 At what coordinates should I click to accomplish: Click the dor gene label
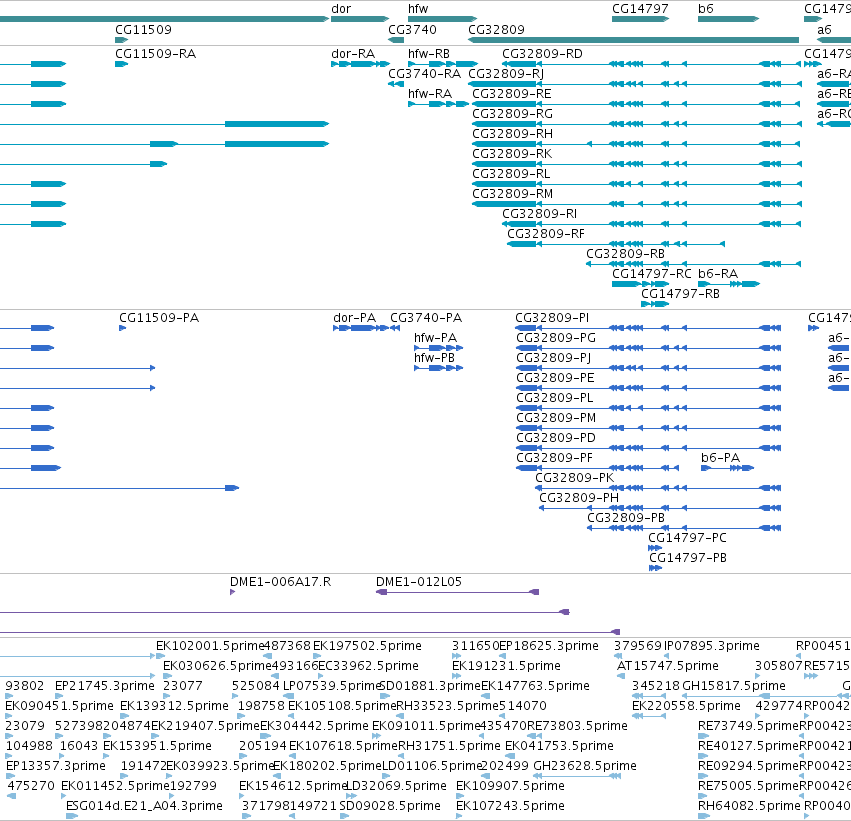coord(341,9)
